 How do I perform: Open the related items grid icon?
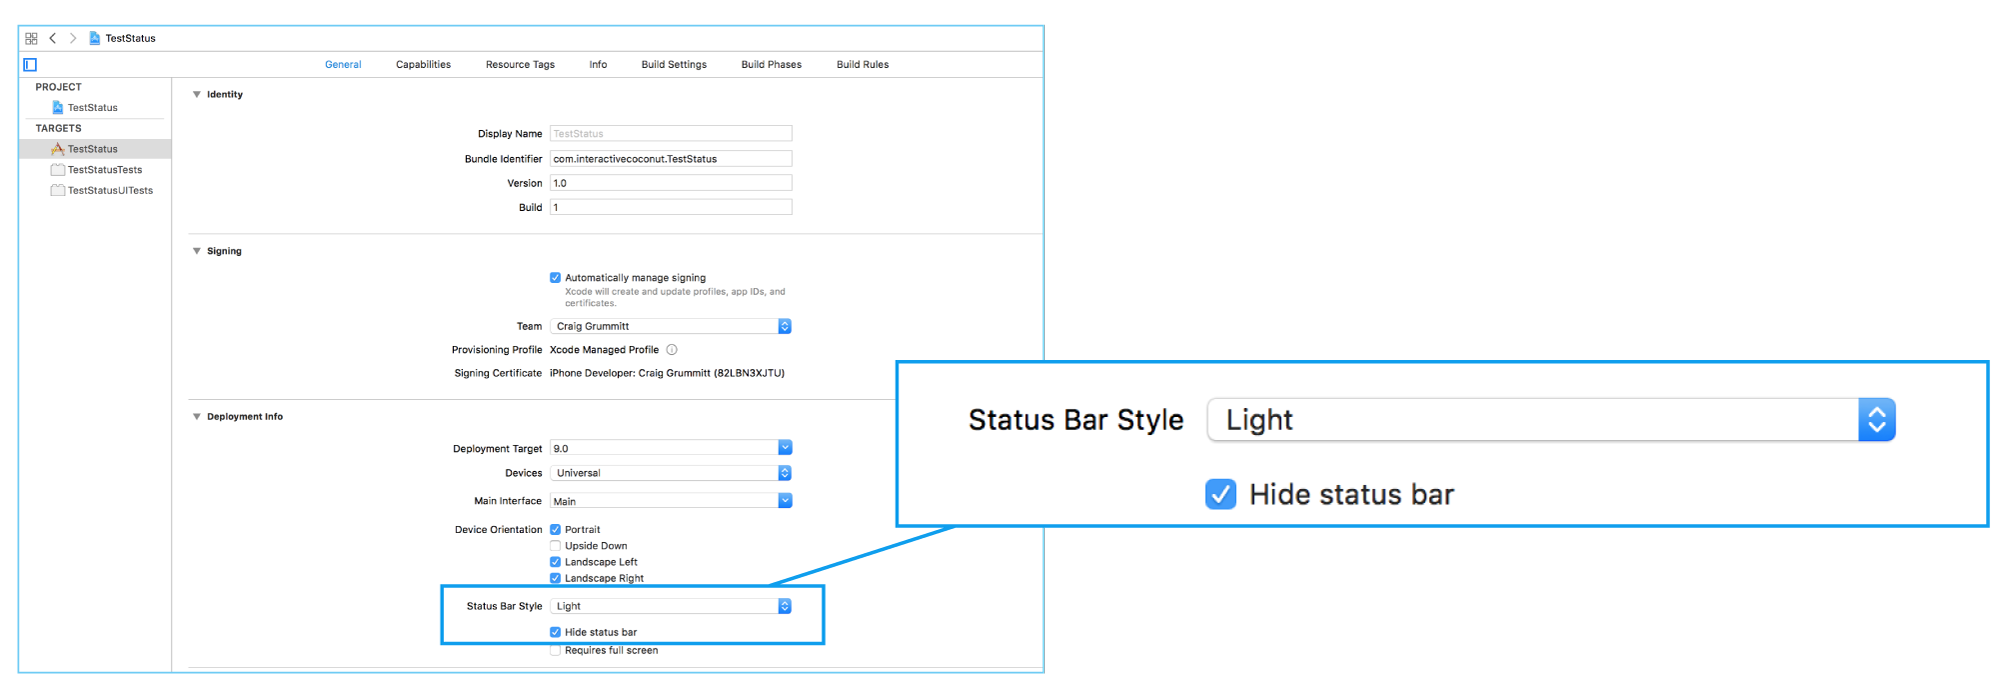tap(31, 38)
